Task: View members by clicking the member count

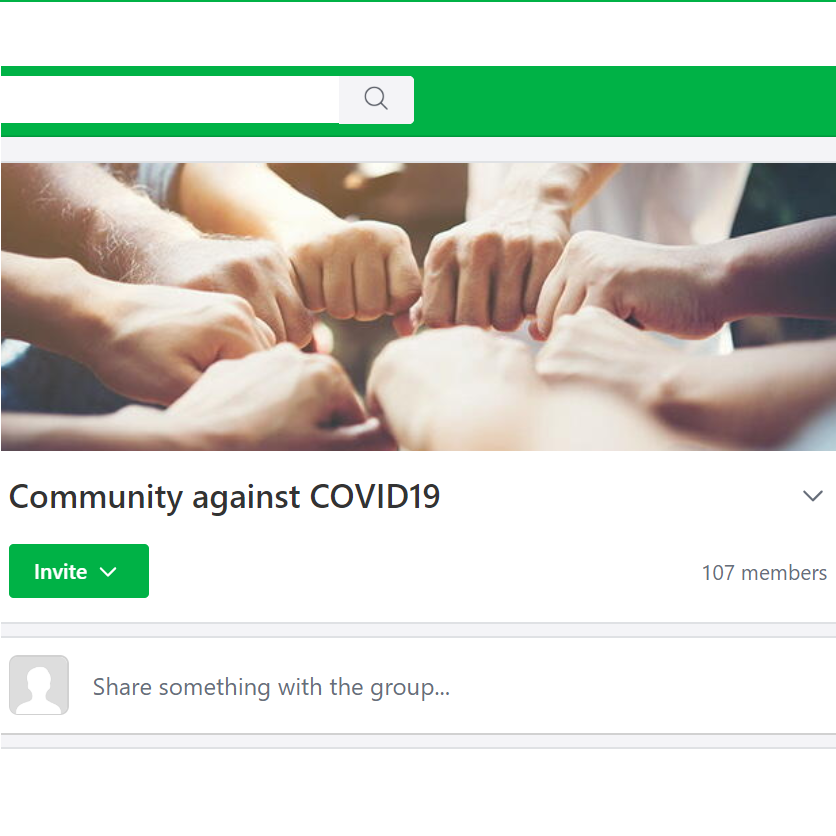Action: [764, 573]
